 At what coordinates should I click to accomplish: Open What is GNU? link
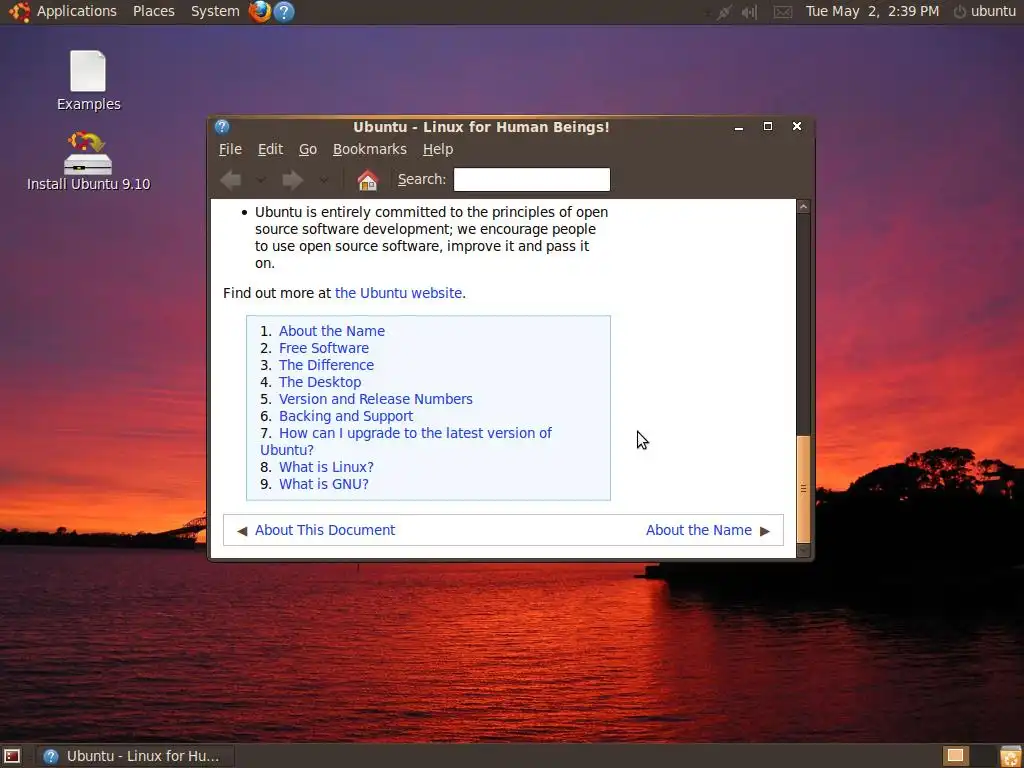[x=324, y=484]
